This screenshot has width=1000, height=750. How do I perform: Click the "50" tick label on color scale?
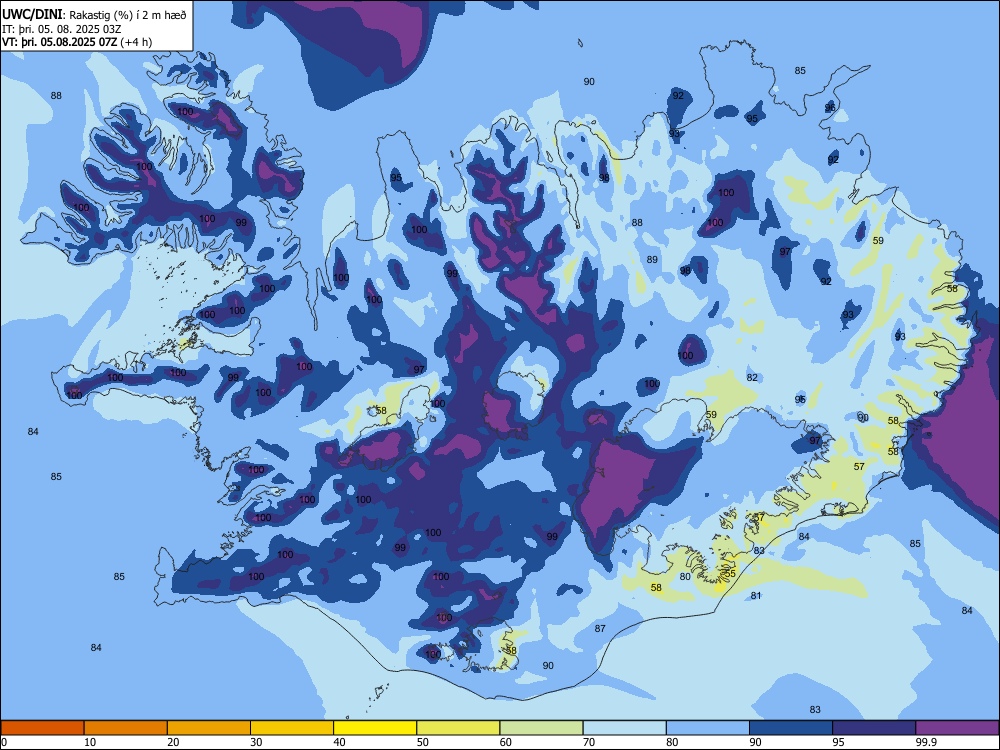tap(423, 742)
